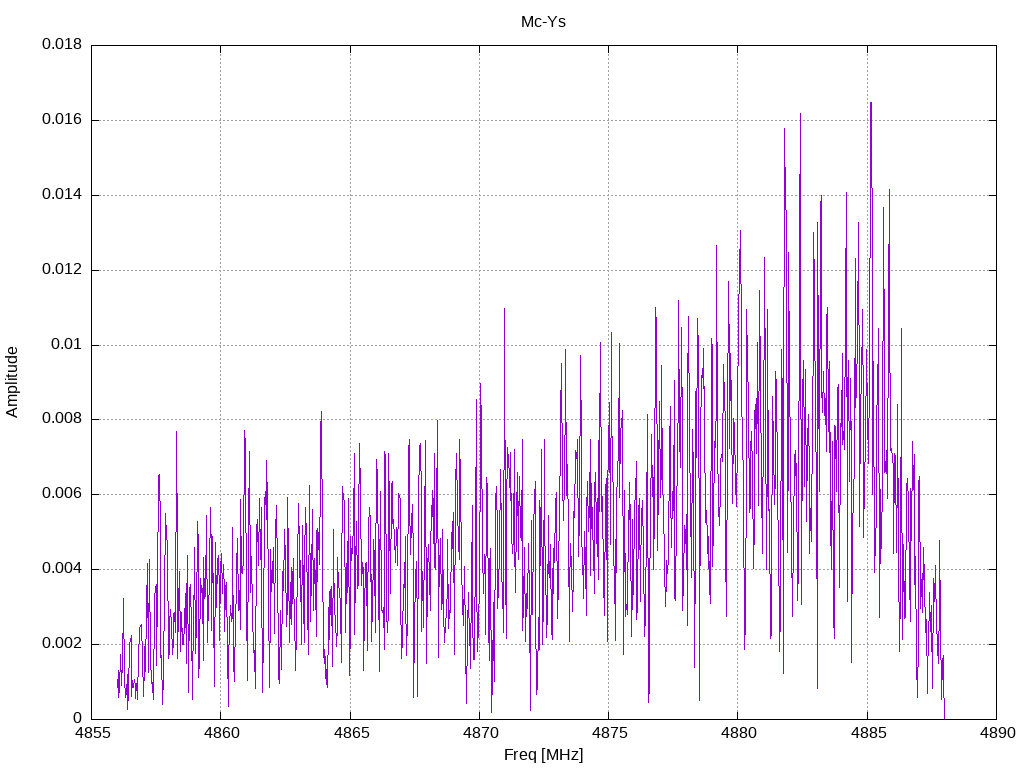Screen dimensions: 1024x768
Task: Click the x-axis tick label 4885
Action: click(x=868, y=733)
